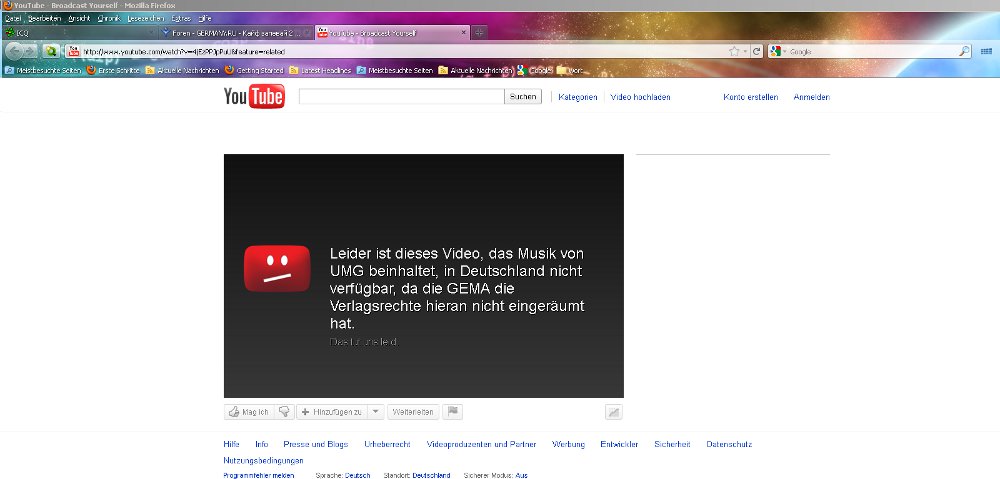This screenshot has height=479, width=1000.
Task: Open the Latest Headlines feed bookmark
Action: [x=321, y=70]
